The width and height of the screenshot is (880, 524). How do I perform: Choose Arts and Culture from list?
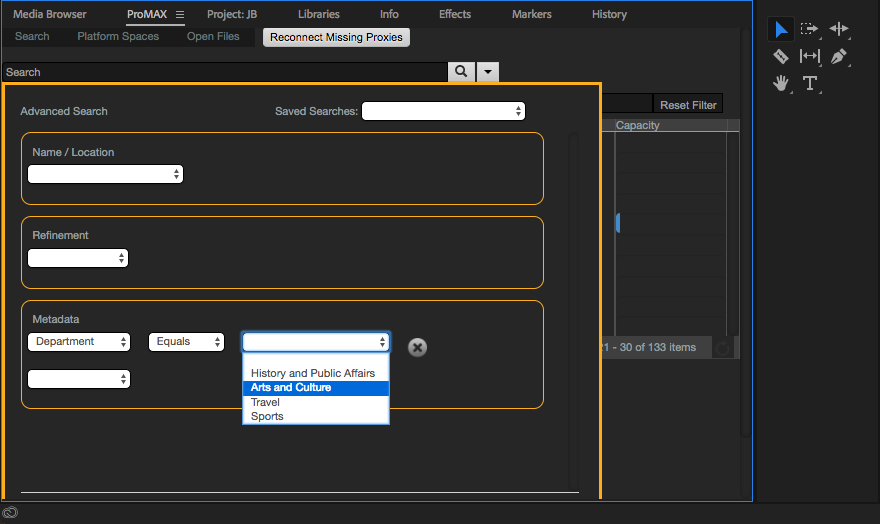(315, 388)
